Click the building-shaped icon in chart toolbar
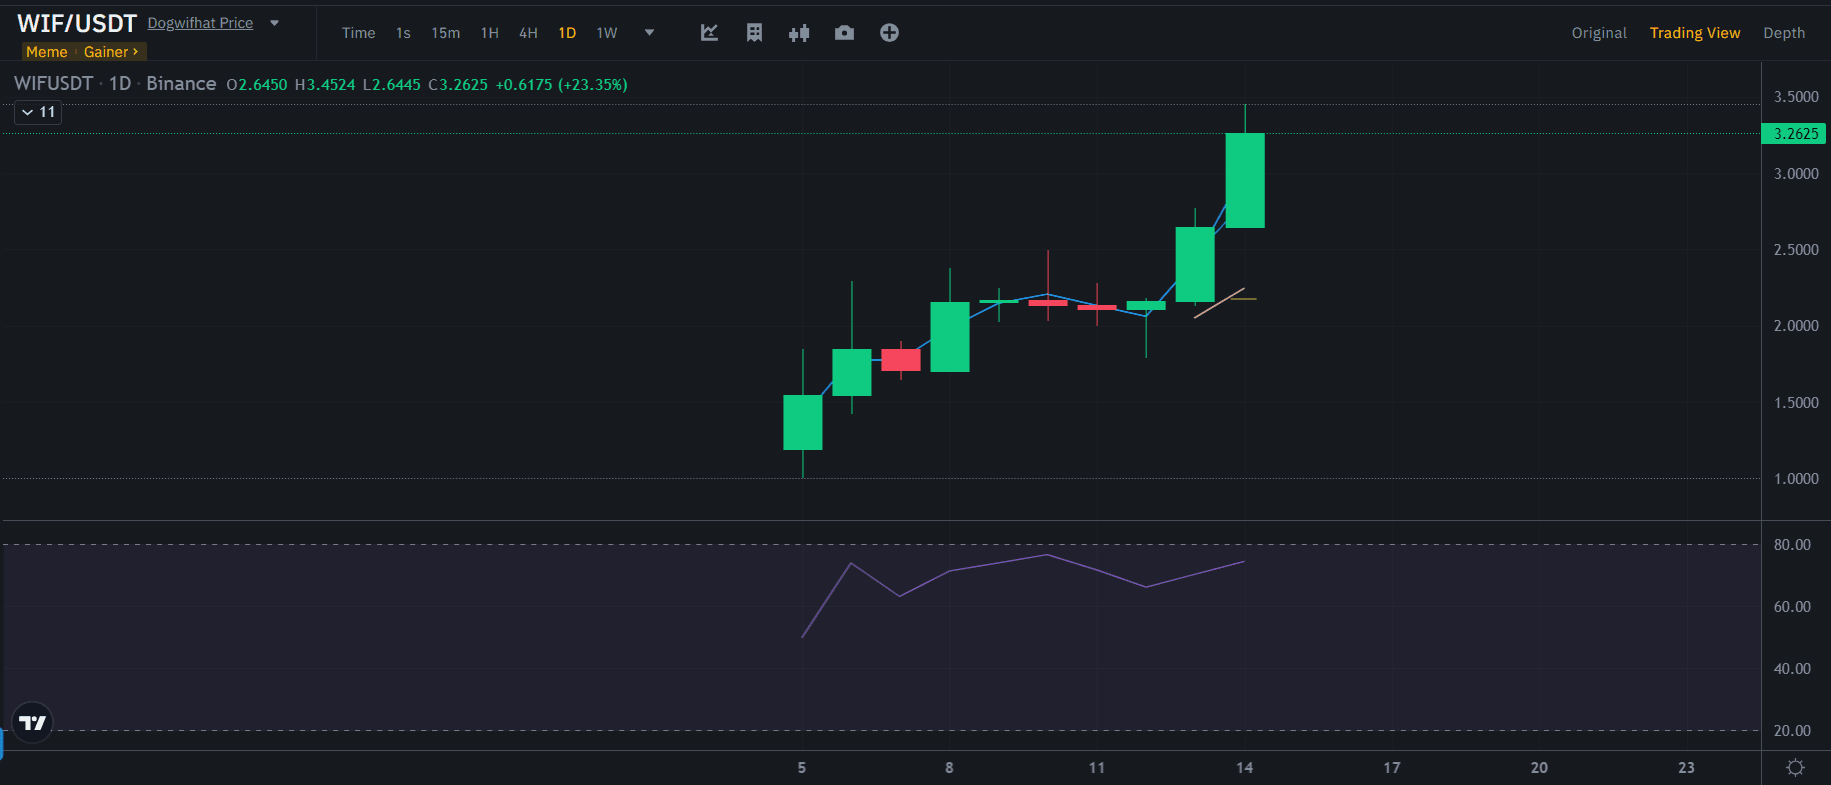This screenshot has width=1831, height=785. coord(754,33)
